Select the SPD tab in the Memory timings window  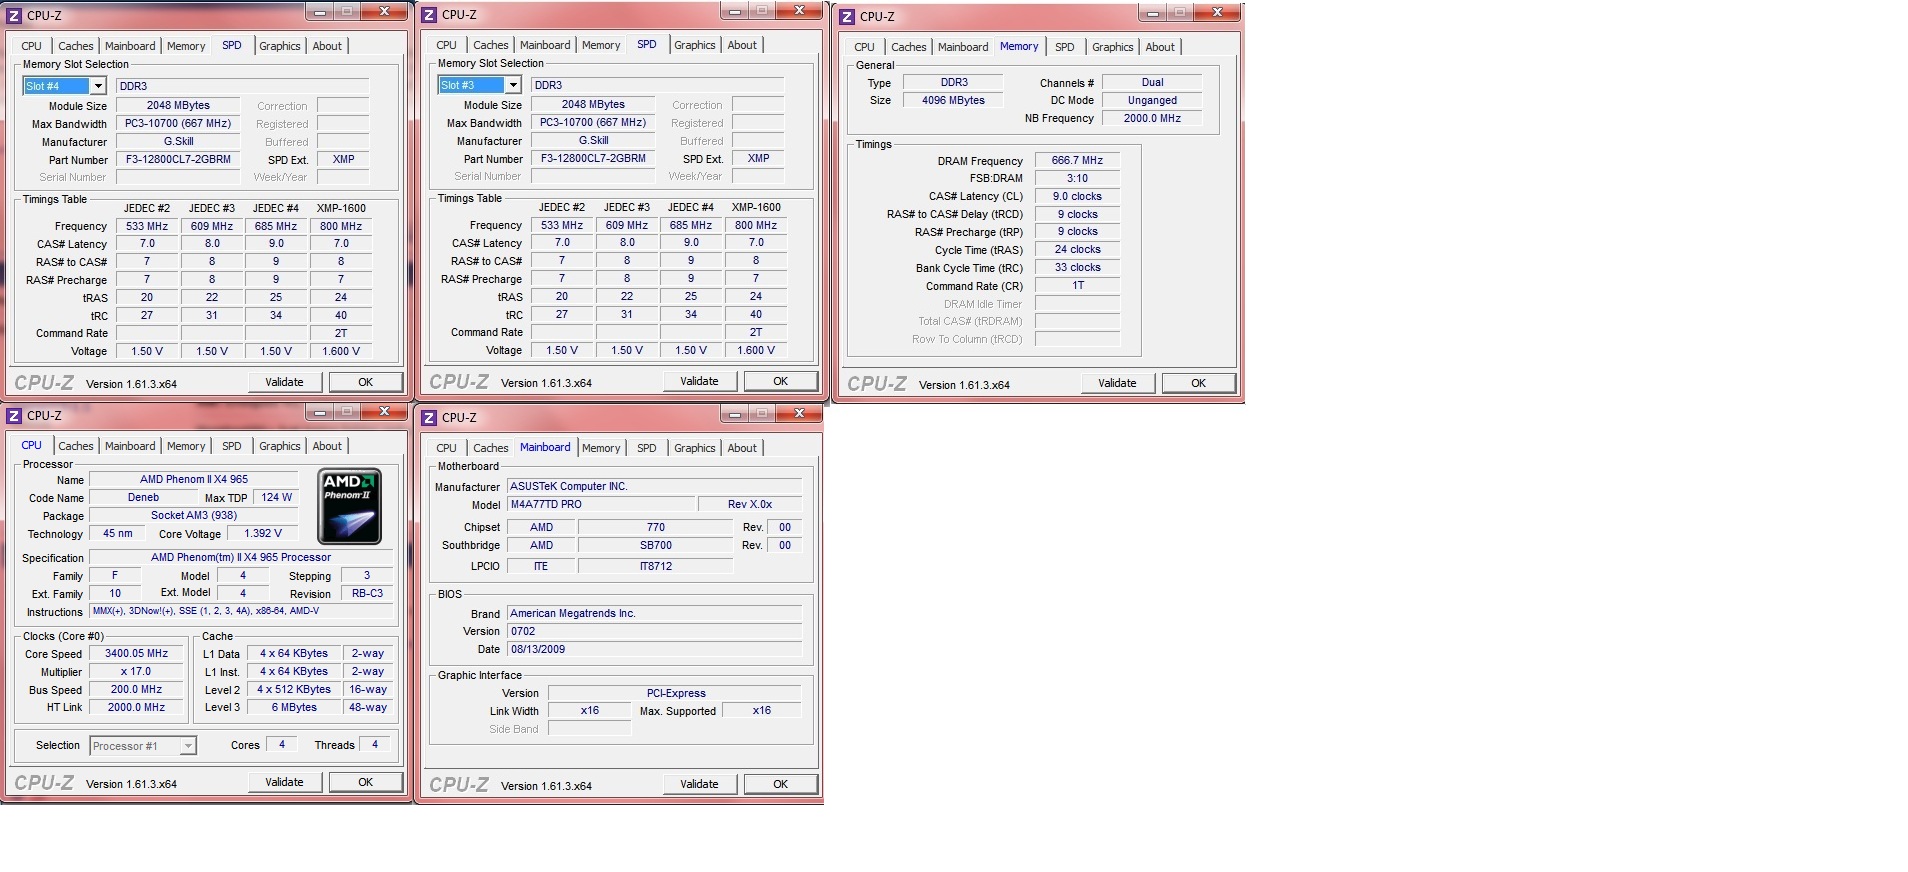pyautogui.click(x=1065, y=47)
